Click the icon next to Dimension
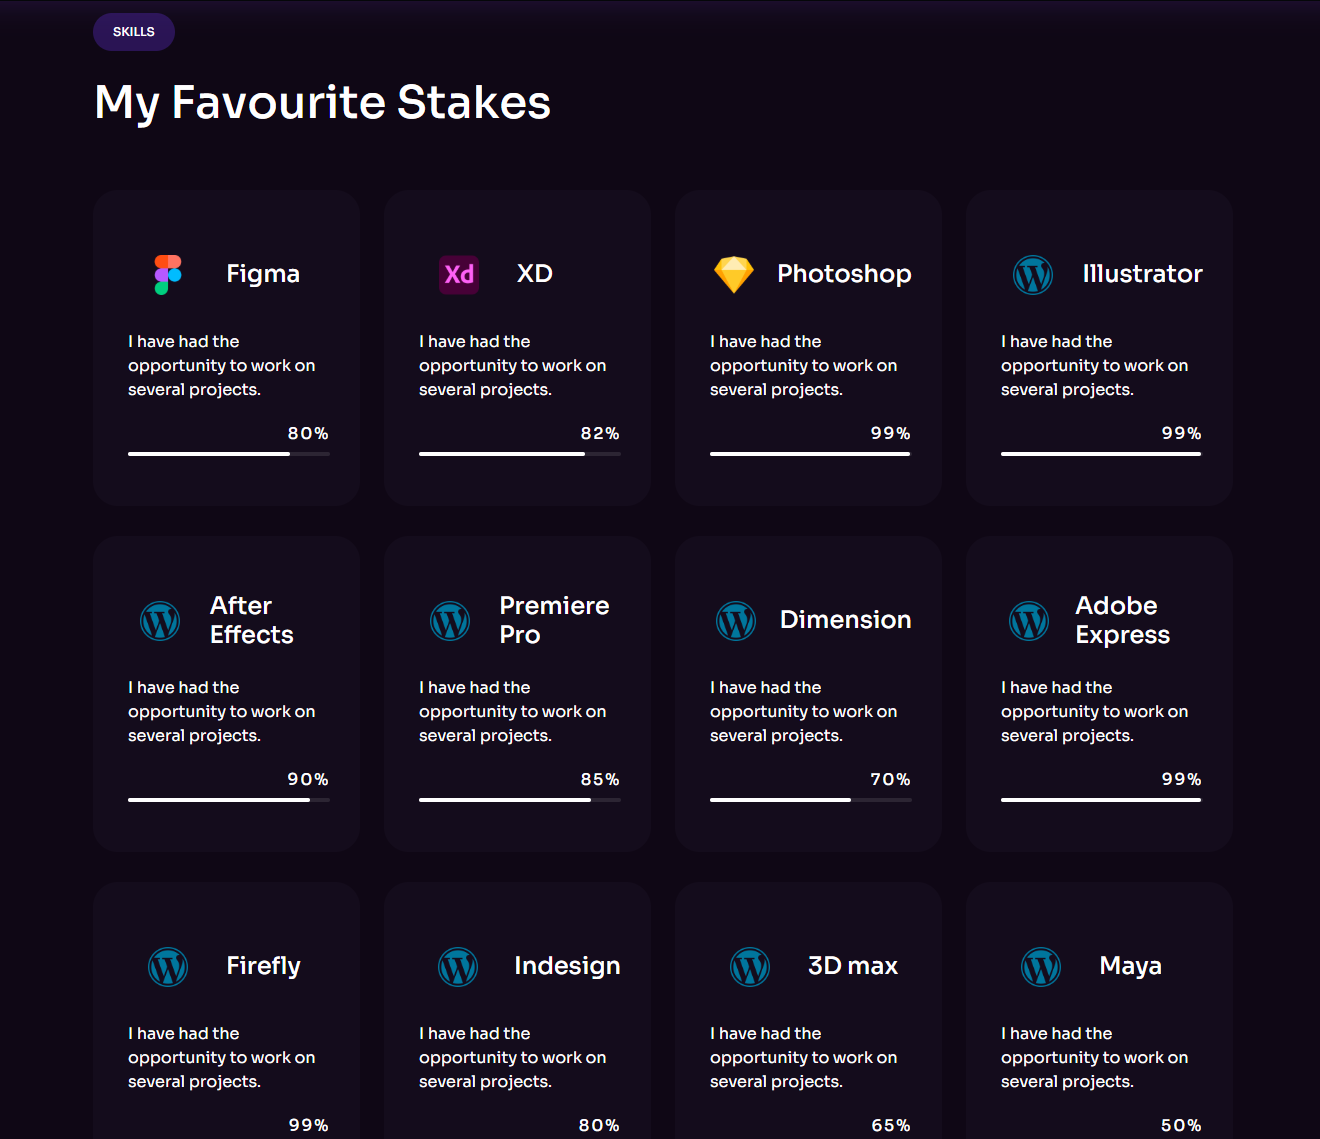 point(736,621)
